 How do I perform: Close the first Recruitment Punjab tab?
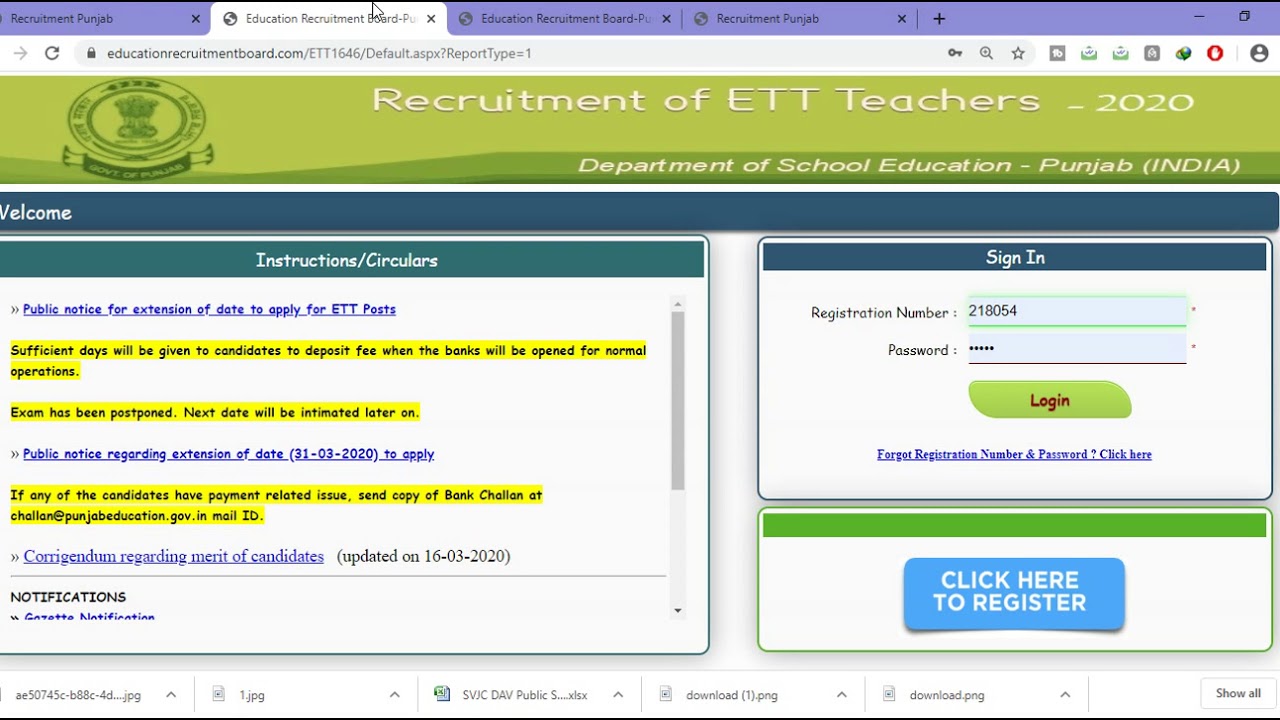(195, 18)
